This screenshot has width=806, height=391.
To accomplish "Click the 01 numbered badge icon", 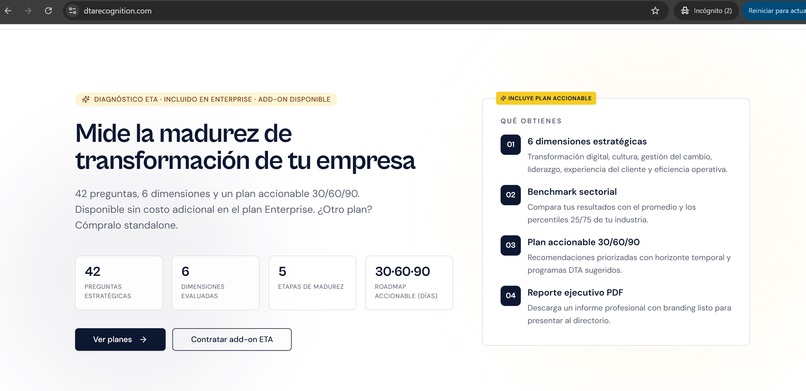I will (x=510, y=144).
